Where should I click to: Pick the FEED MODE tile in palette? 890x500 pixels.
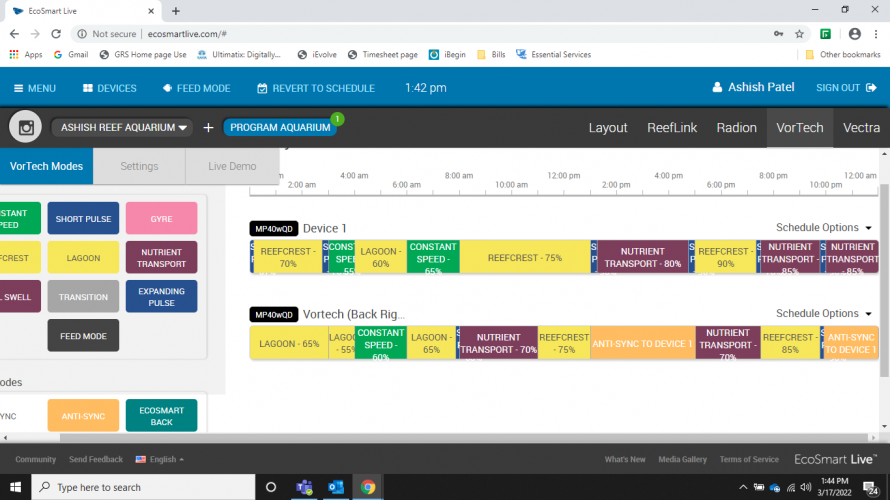[83, 336]
